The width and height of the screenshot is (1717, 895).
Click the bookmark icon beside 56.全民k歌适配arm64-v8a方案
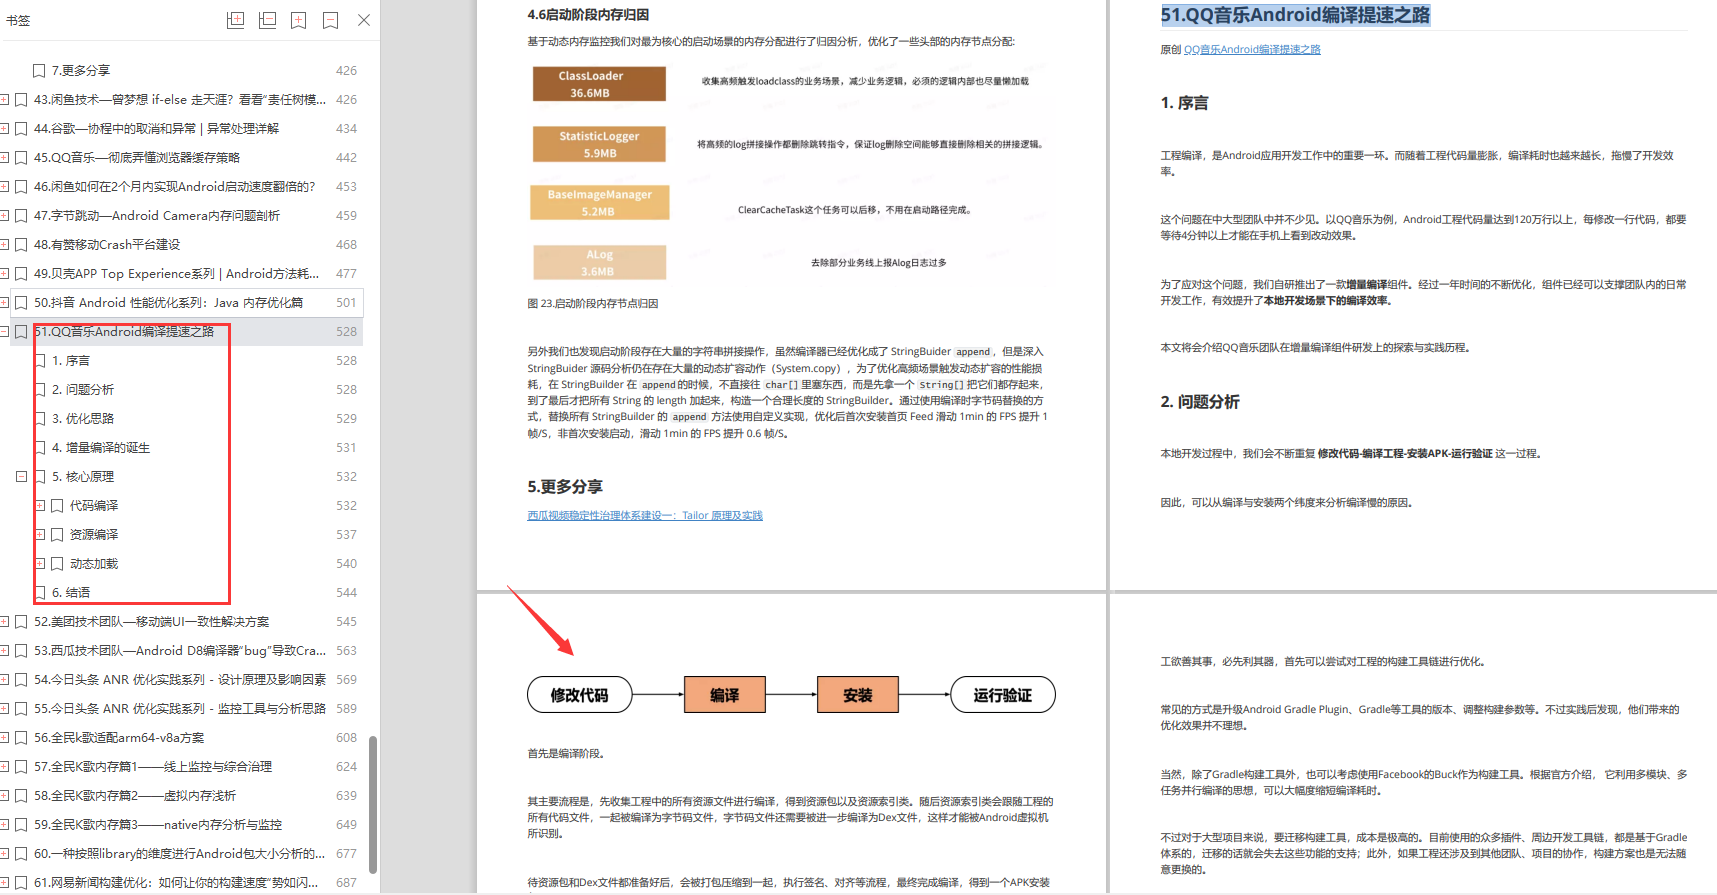click(21, 738)
